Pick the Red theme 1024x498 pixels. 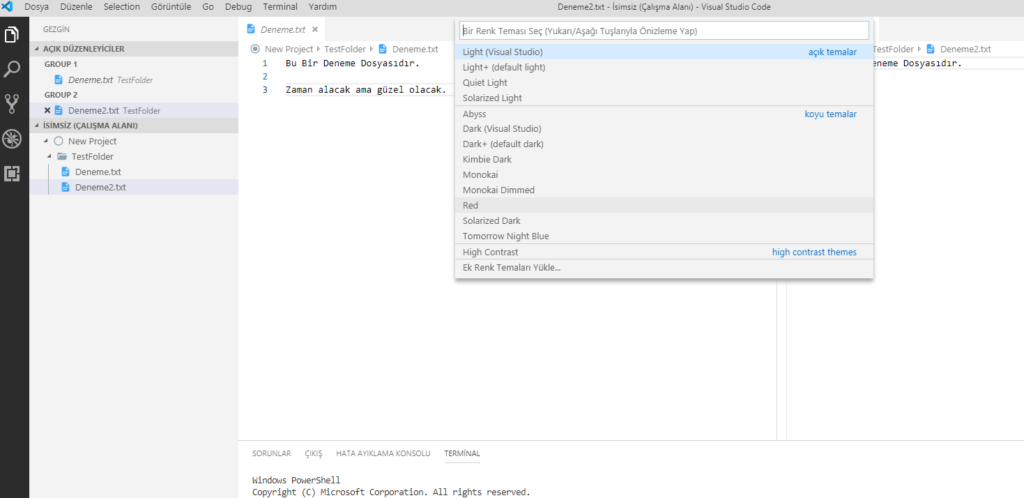(664, 206)
